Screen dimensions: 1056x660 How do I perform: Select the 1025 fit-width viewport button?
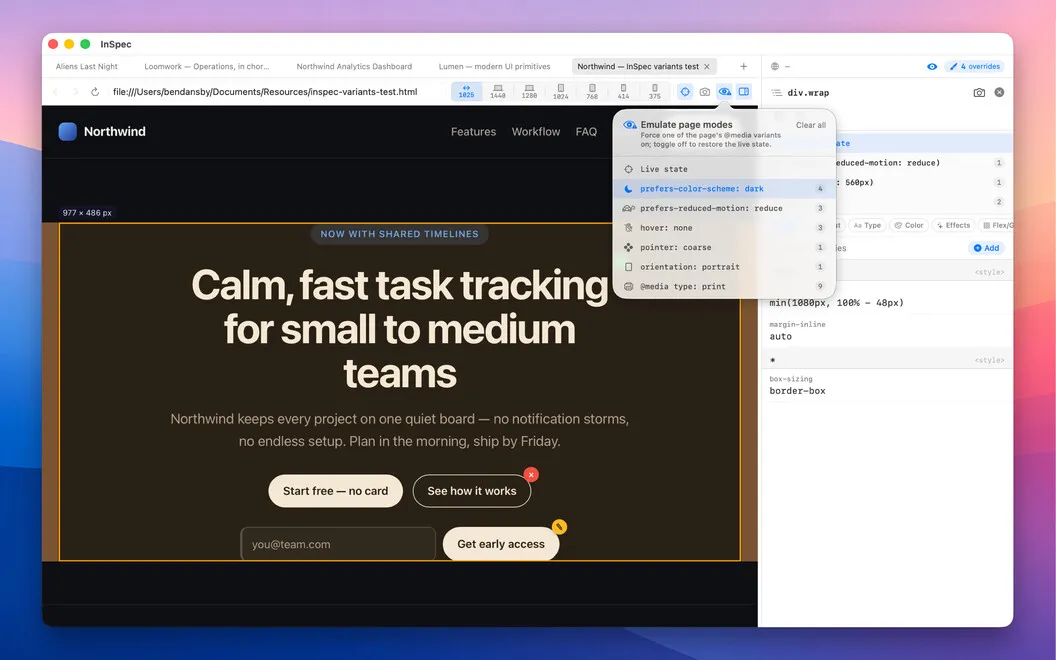coord(466,92)
